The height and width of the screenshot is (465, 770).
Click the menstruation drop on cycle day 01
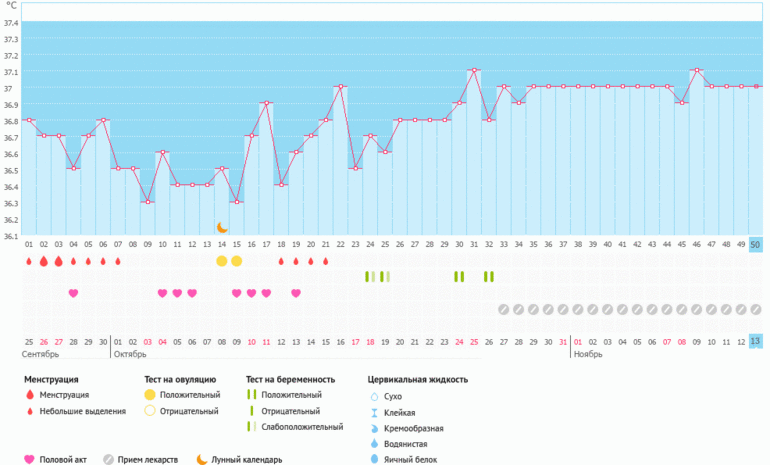pos(29,261)
